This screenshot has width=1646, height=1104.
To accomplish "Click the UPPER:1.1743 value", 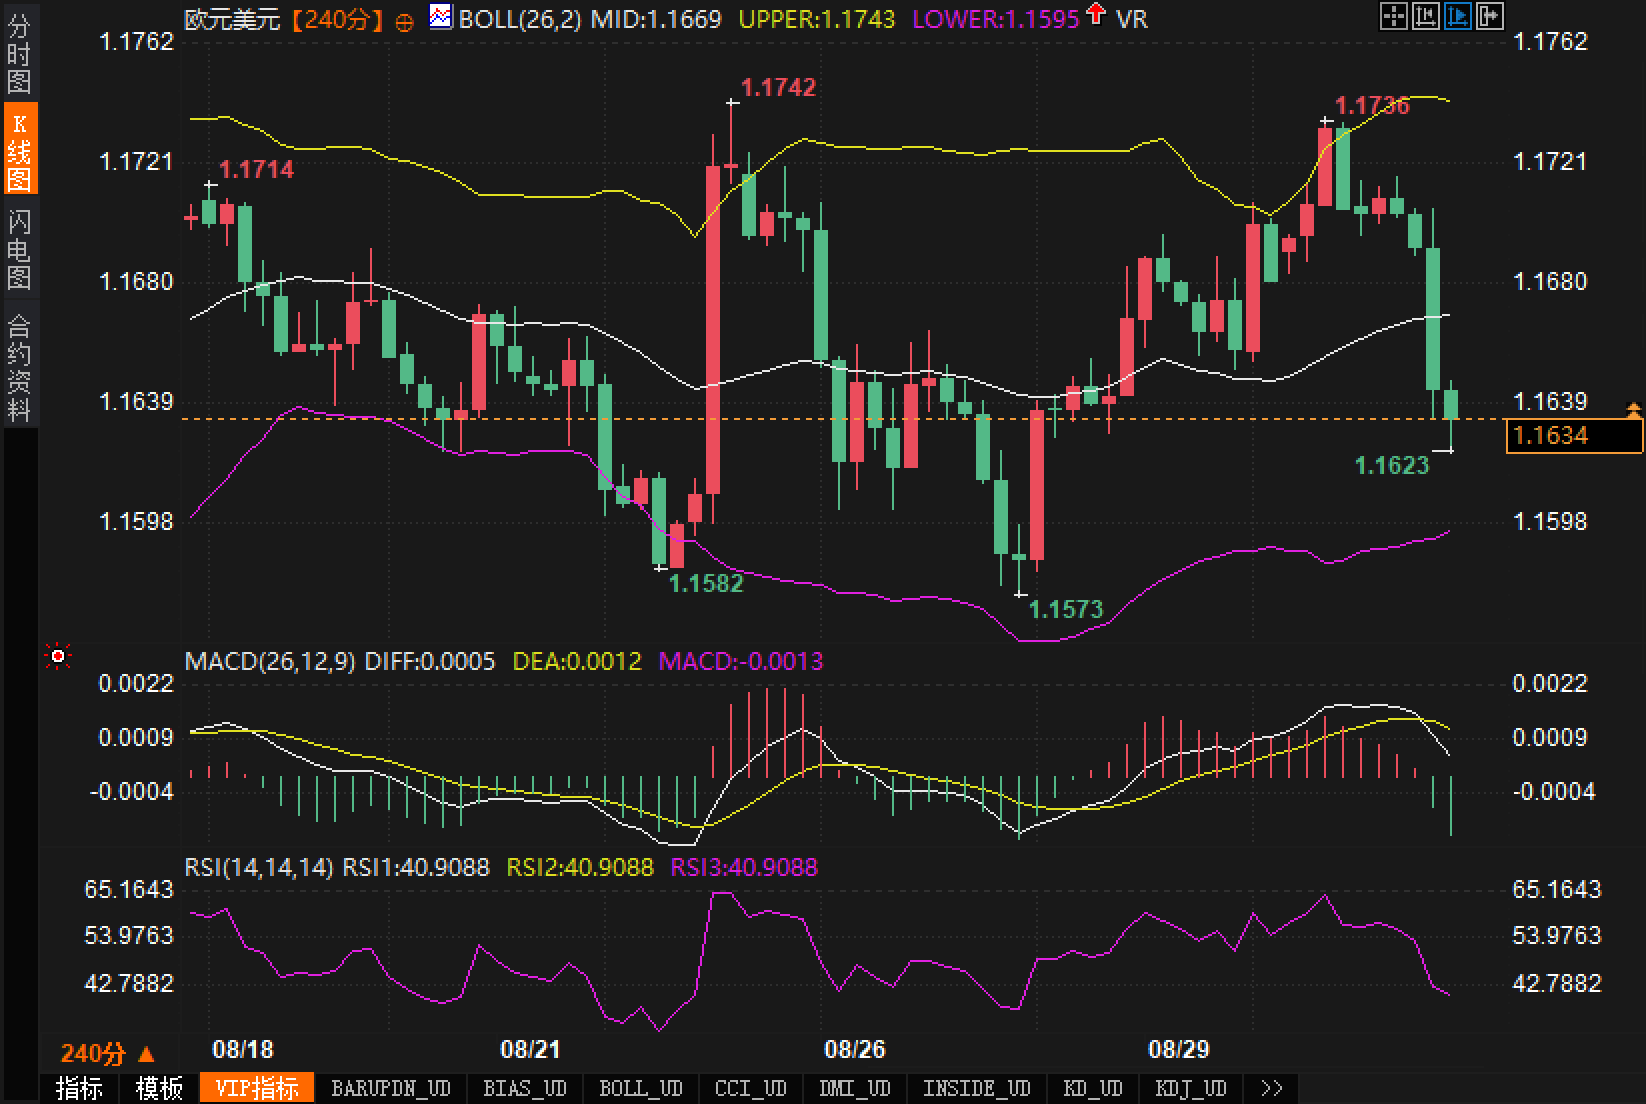I will click(817, 19).
